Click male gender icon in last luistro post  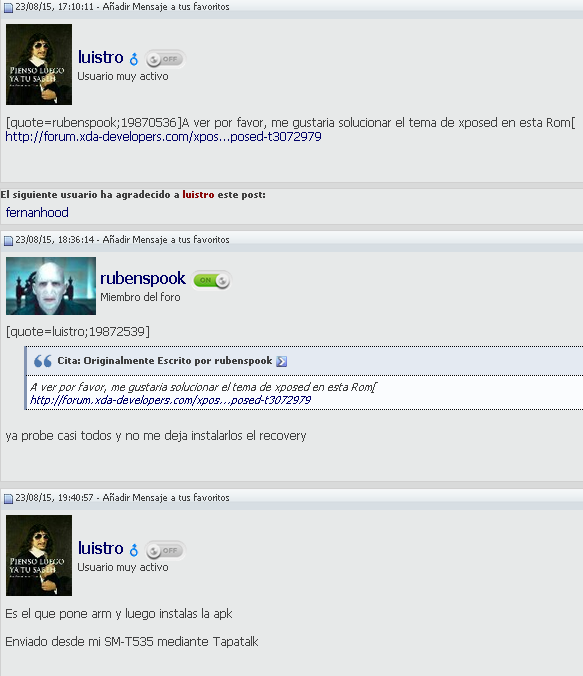(134, 550)
